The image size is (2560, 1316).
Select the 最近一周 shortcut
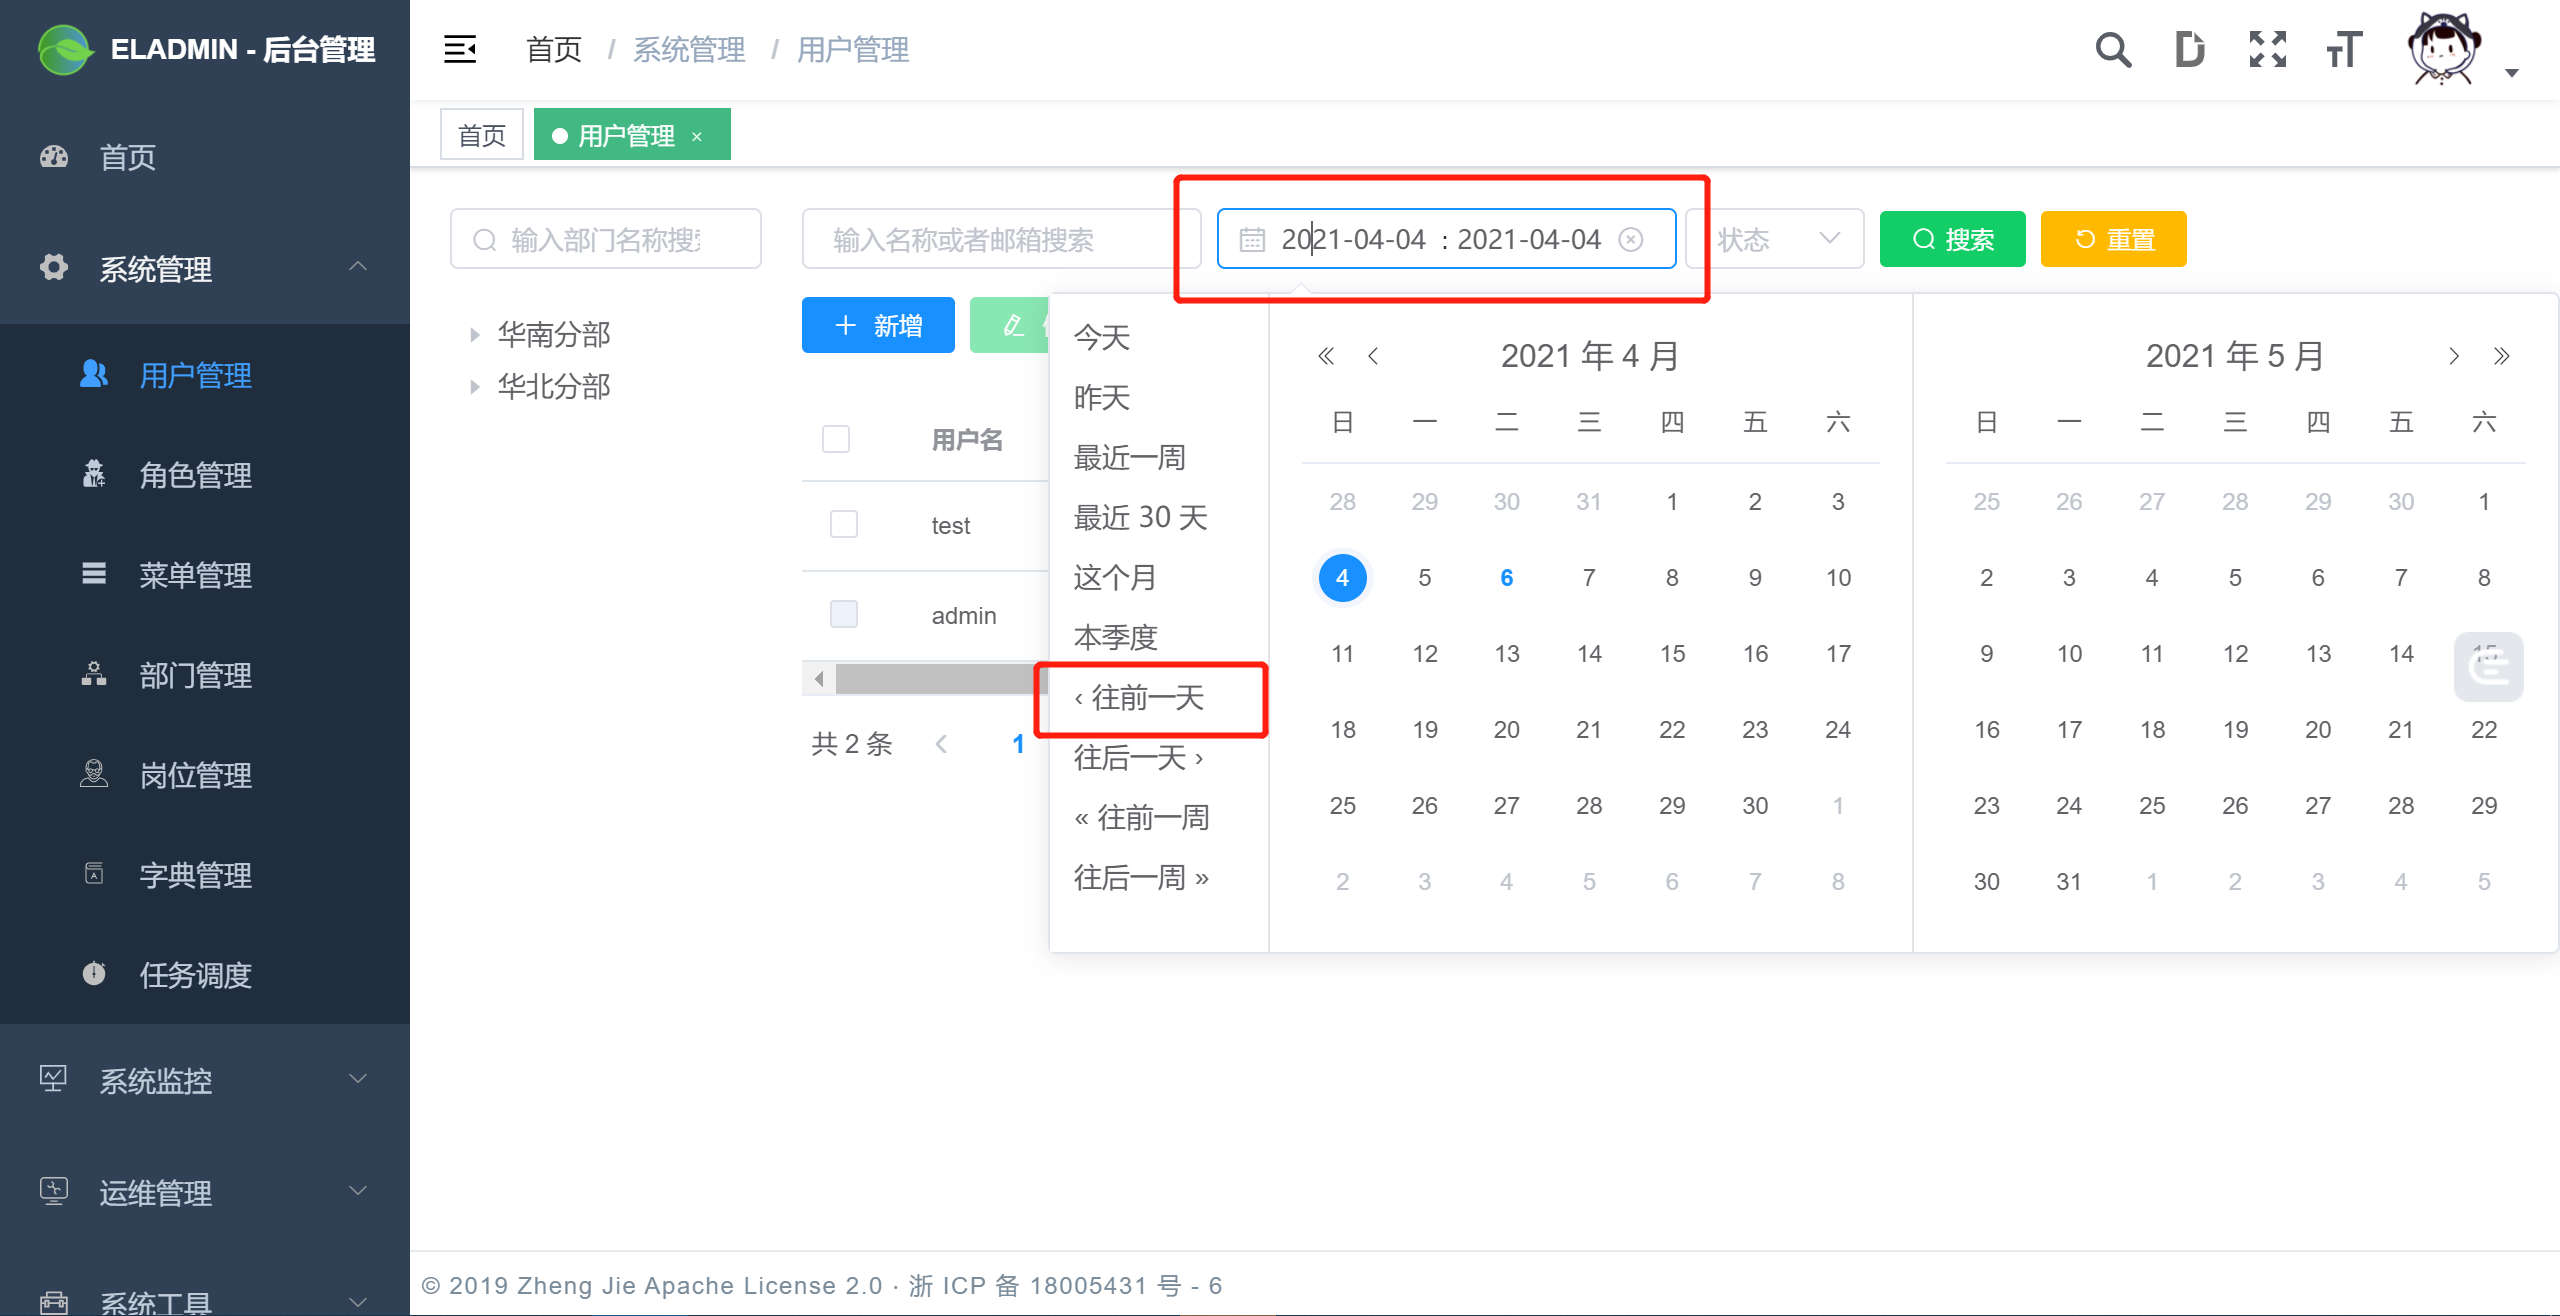tap(1130, 457)
